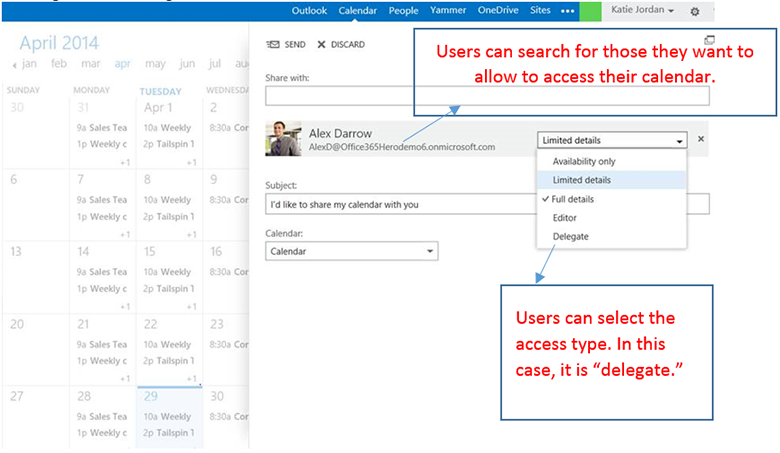Go to previous month using left arrow
The height and width of the screenshot is (453, 780).
pyautogui.click(x=14, y=64)
